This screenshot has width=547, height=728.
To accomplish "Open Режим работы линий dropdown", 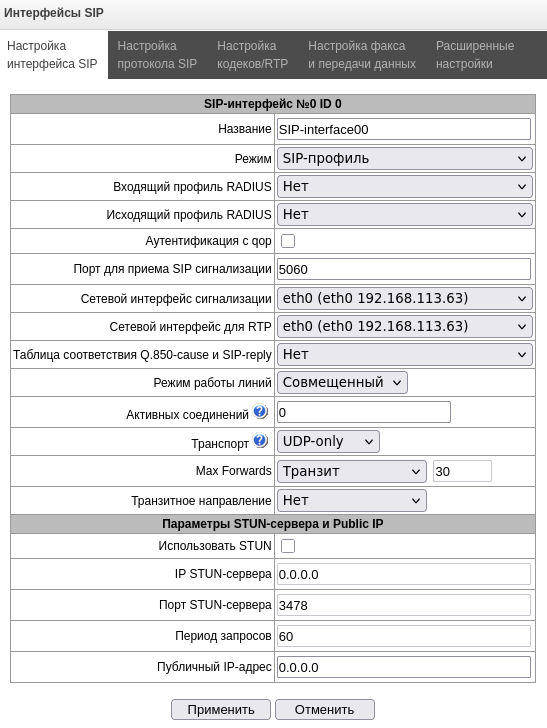I will 342,383.
